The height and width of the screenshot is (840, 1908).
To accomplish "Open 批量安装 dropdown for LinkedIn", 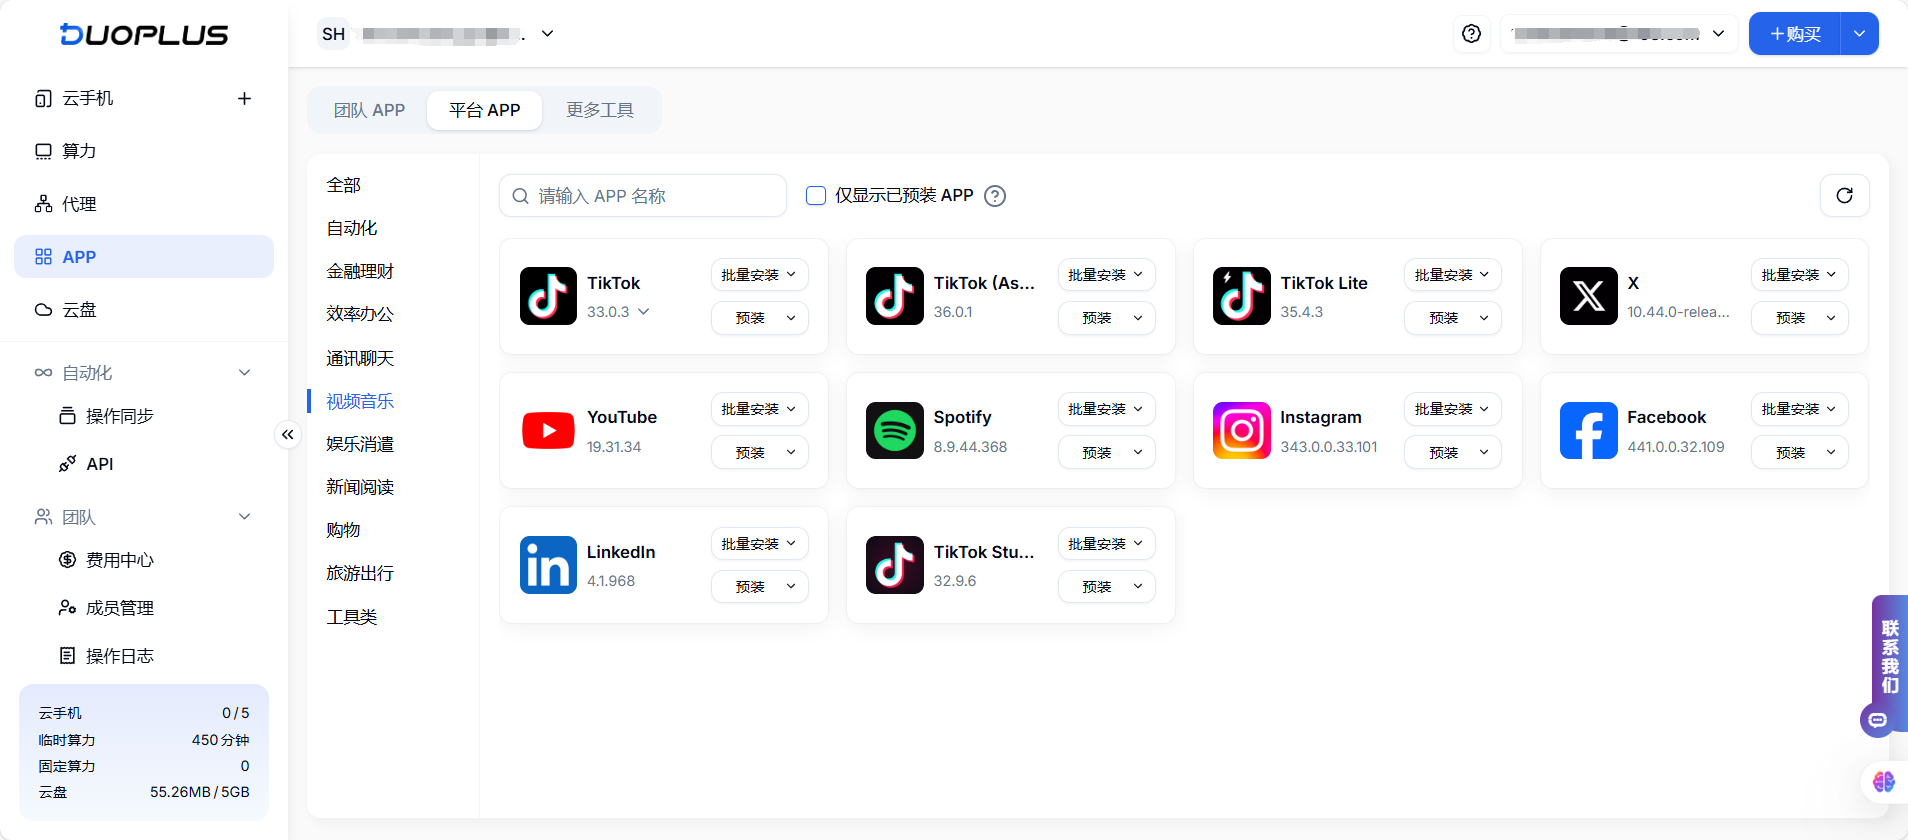I will 759,544.
